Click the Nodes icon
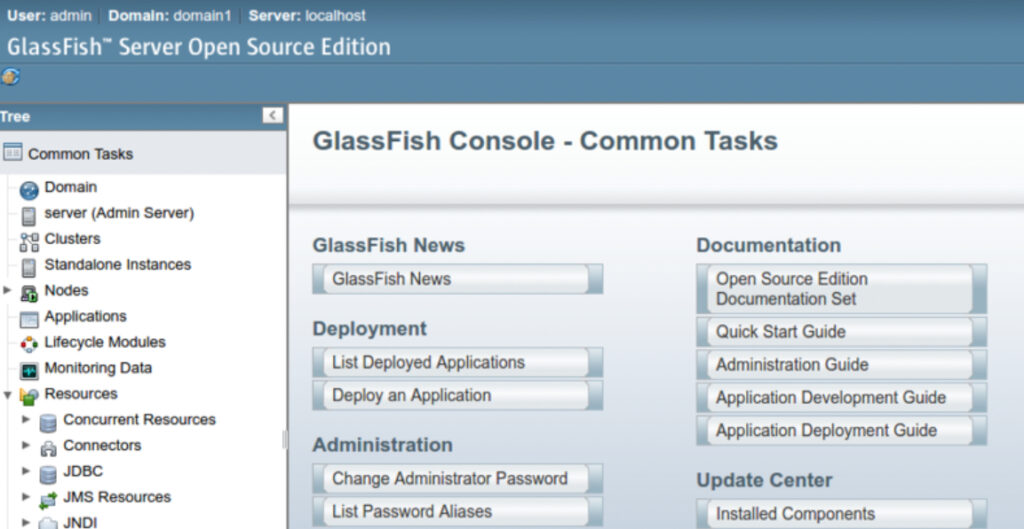The image size is (1024, 529). (29, 294)
